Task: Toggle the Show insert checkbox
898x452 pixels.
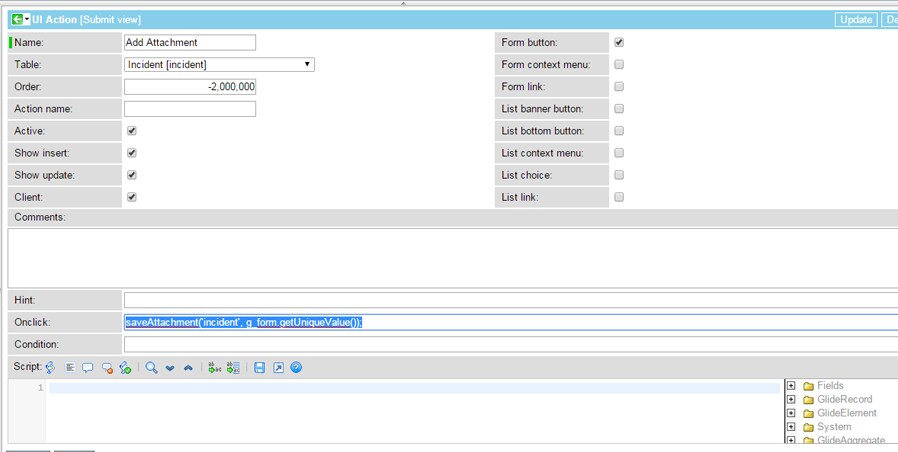Action: [x=132, y=153]
